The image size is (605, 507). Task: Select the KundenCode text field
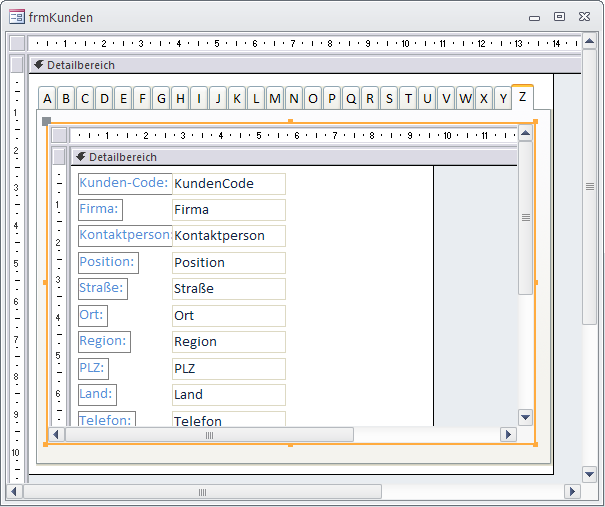coord(228,184)
